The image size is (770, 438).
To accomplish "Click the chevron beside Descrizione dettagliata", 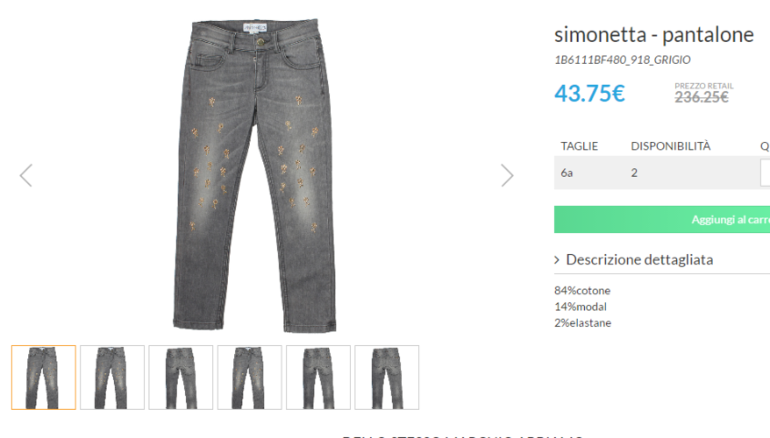I will pos(557,260).
